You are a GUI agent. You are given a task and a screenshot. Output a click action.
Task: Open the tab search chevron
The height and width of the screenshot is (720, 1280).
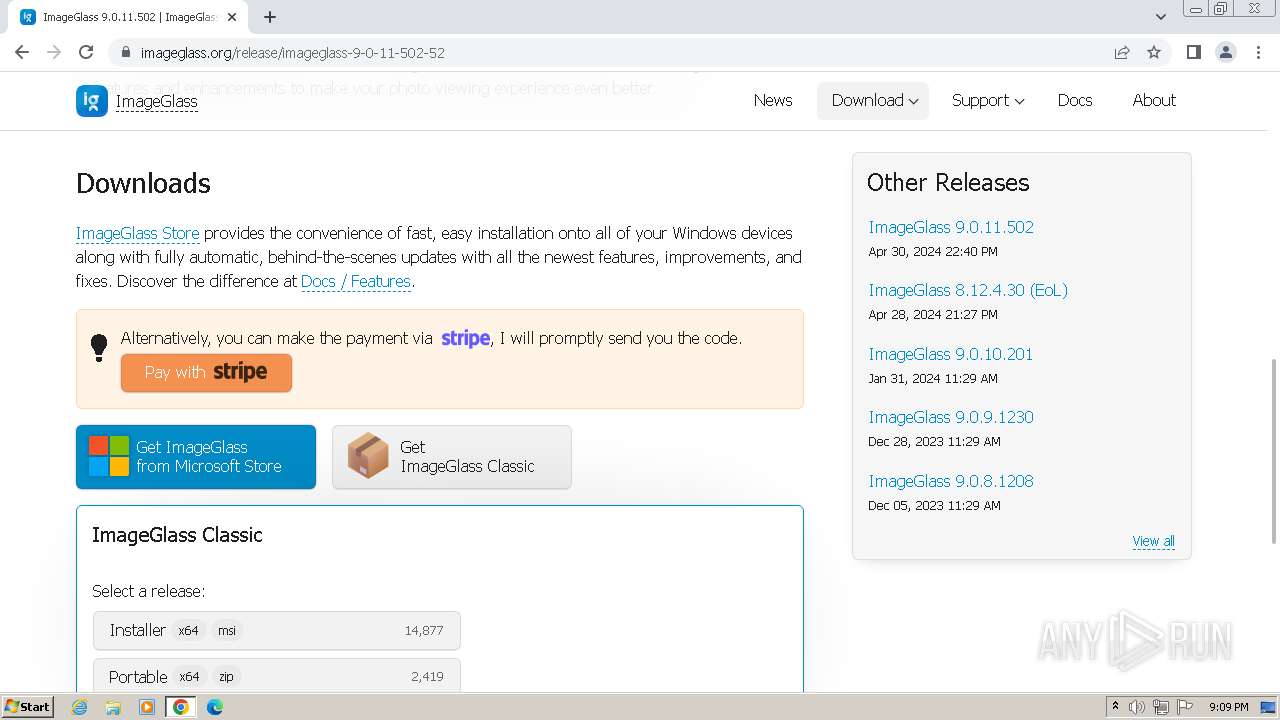tap(1161, 17)
